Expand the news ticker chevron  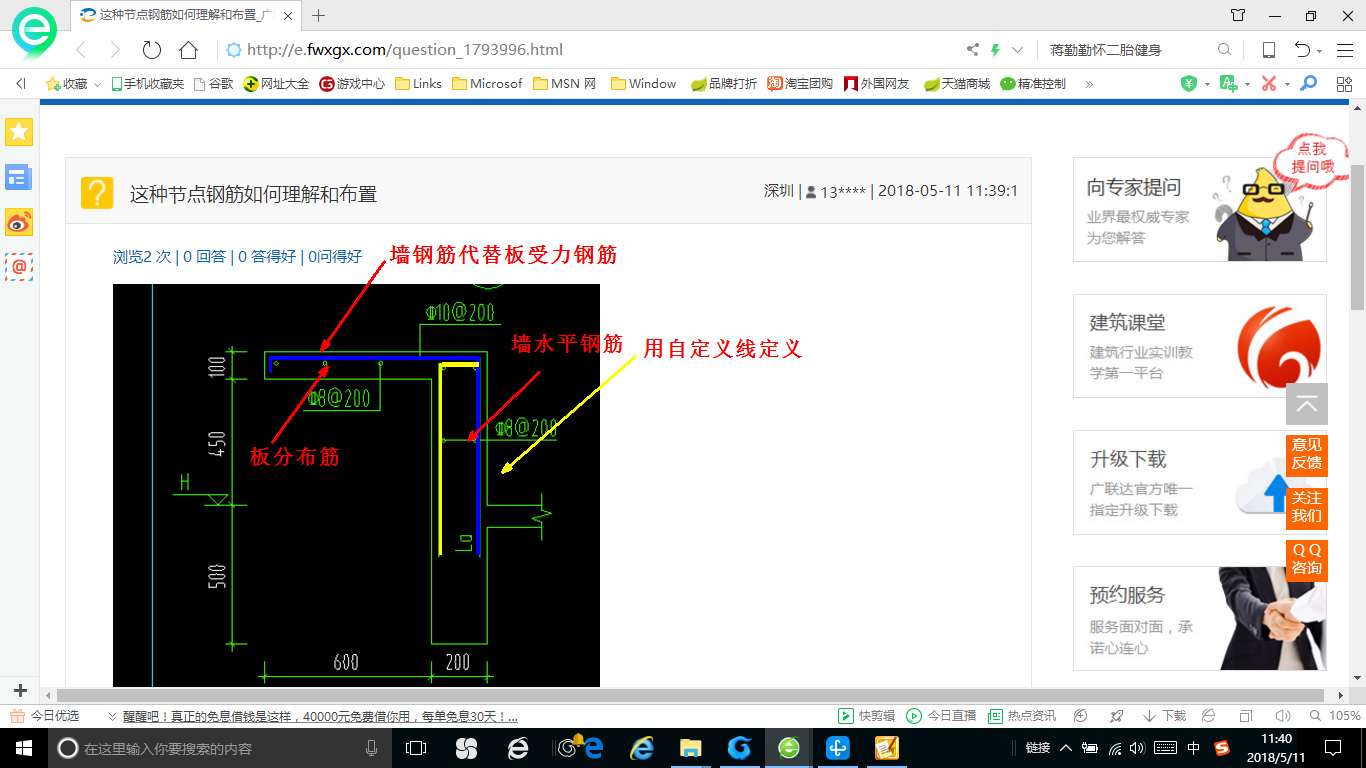coord(112,717)
